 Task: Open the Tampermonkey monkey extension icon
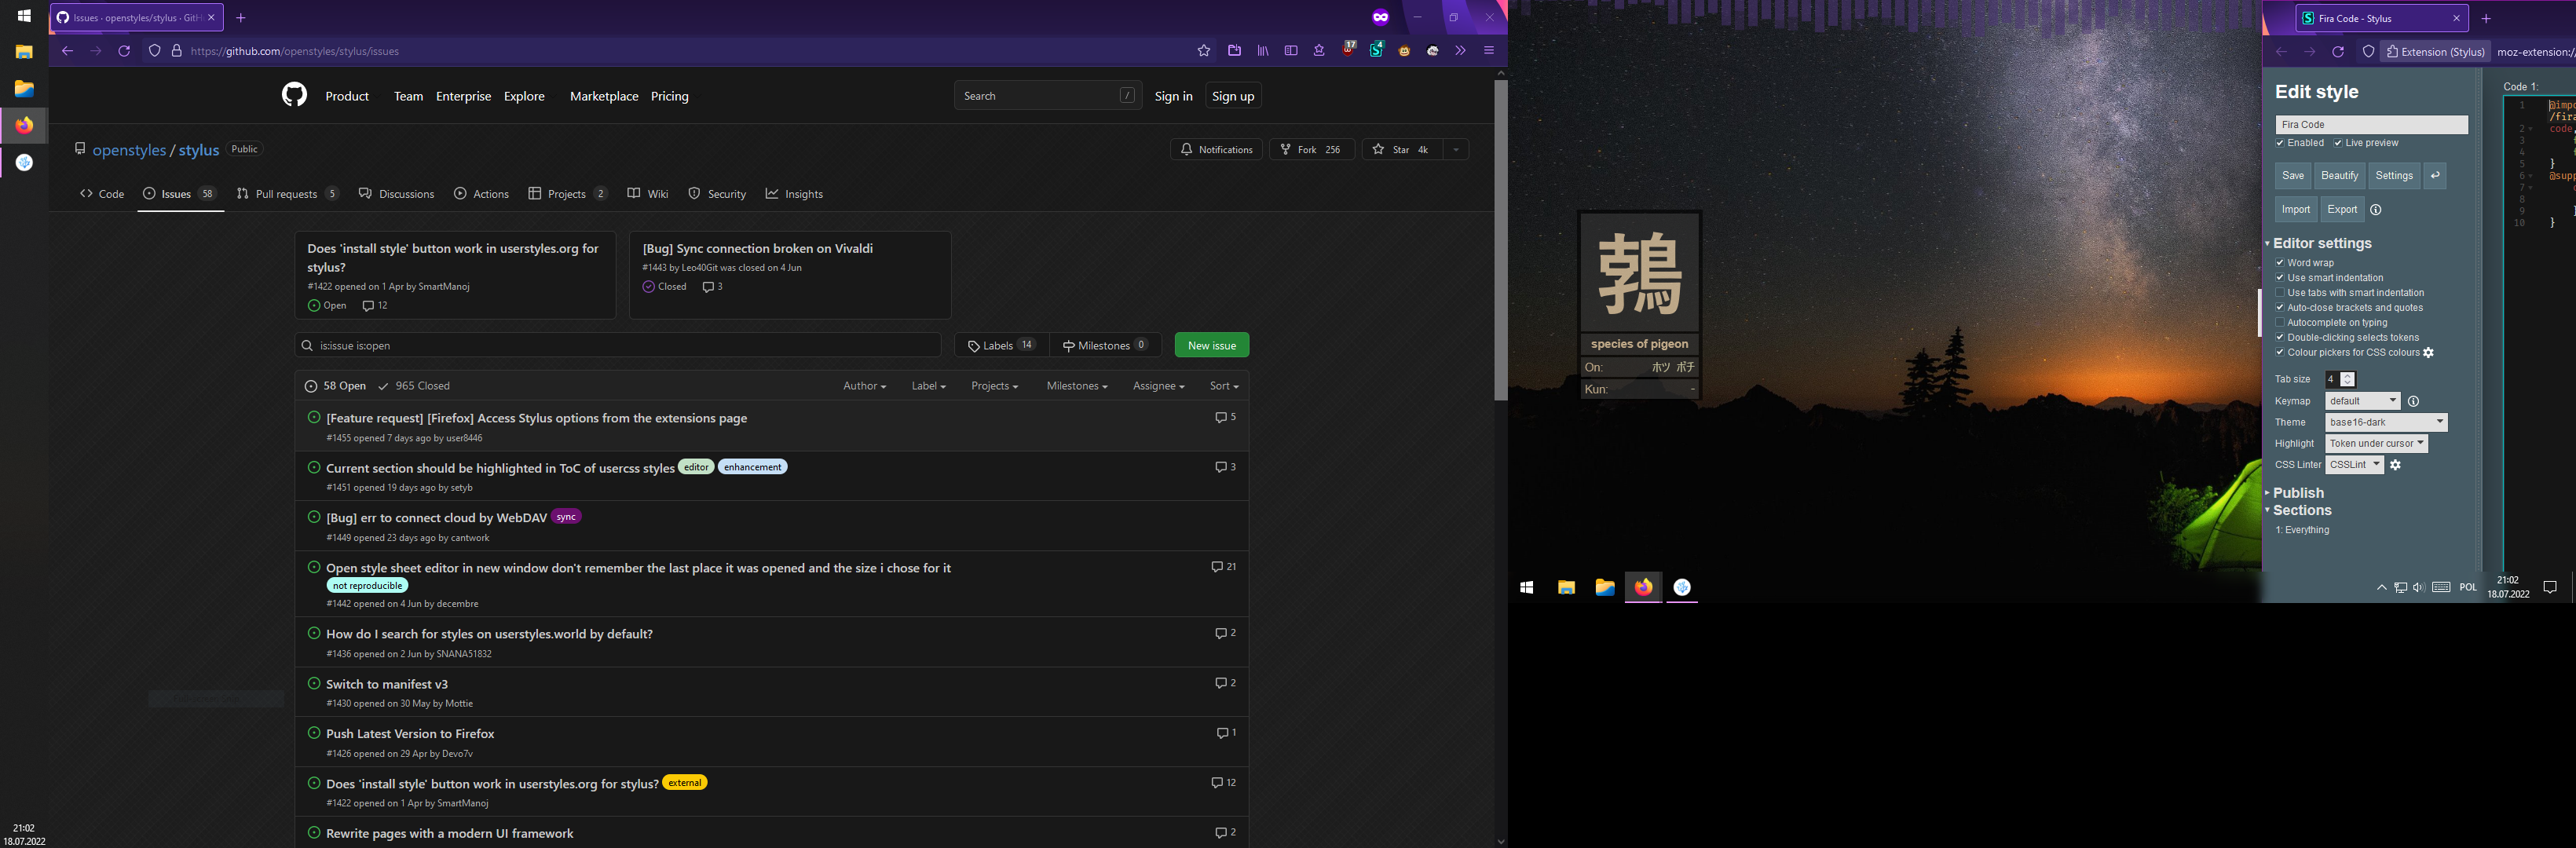tap(1404, 51)
